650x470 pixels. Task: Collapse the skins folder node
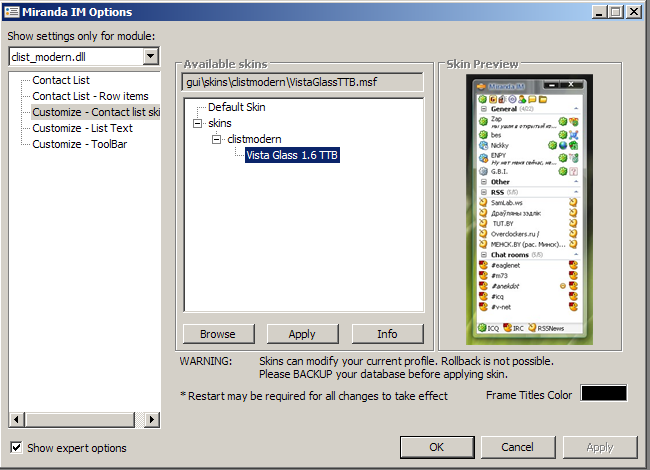click(x=198, y=123)
